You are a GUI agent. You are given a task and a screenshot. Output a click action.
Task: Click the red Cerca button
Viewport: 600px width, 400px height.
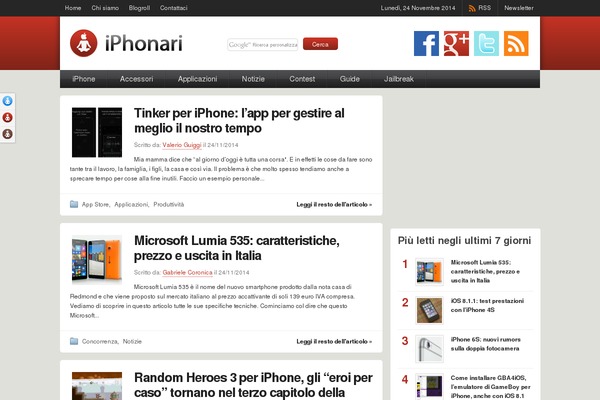pos(320,44)
